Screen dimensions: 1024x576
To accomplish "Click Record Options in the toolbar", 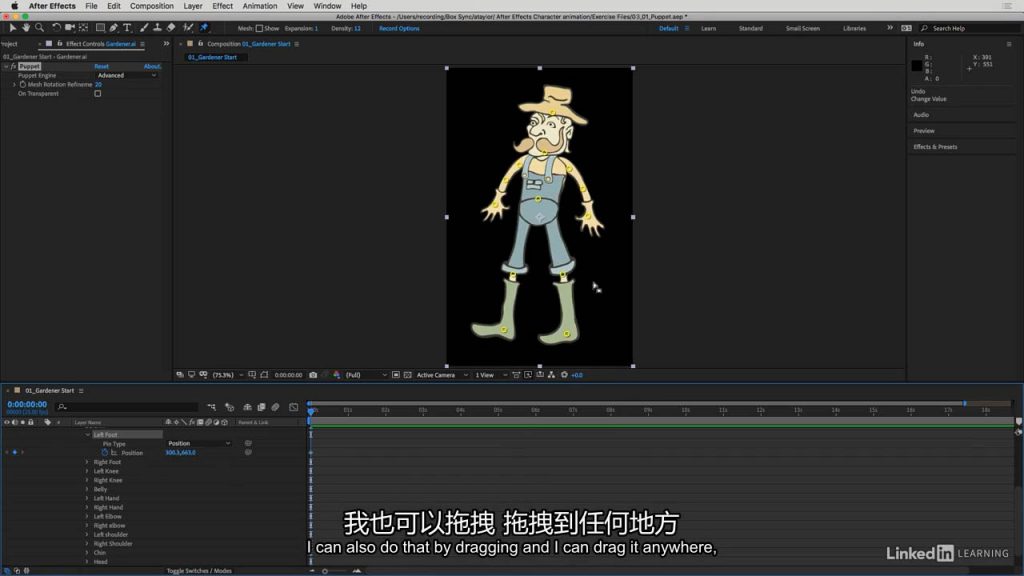I will (399, 28).
